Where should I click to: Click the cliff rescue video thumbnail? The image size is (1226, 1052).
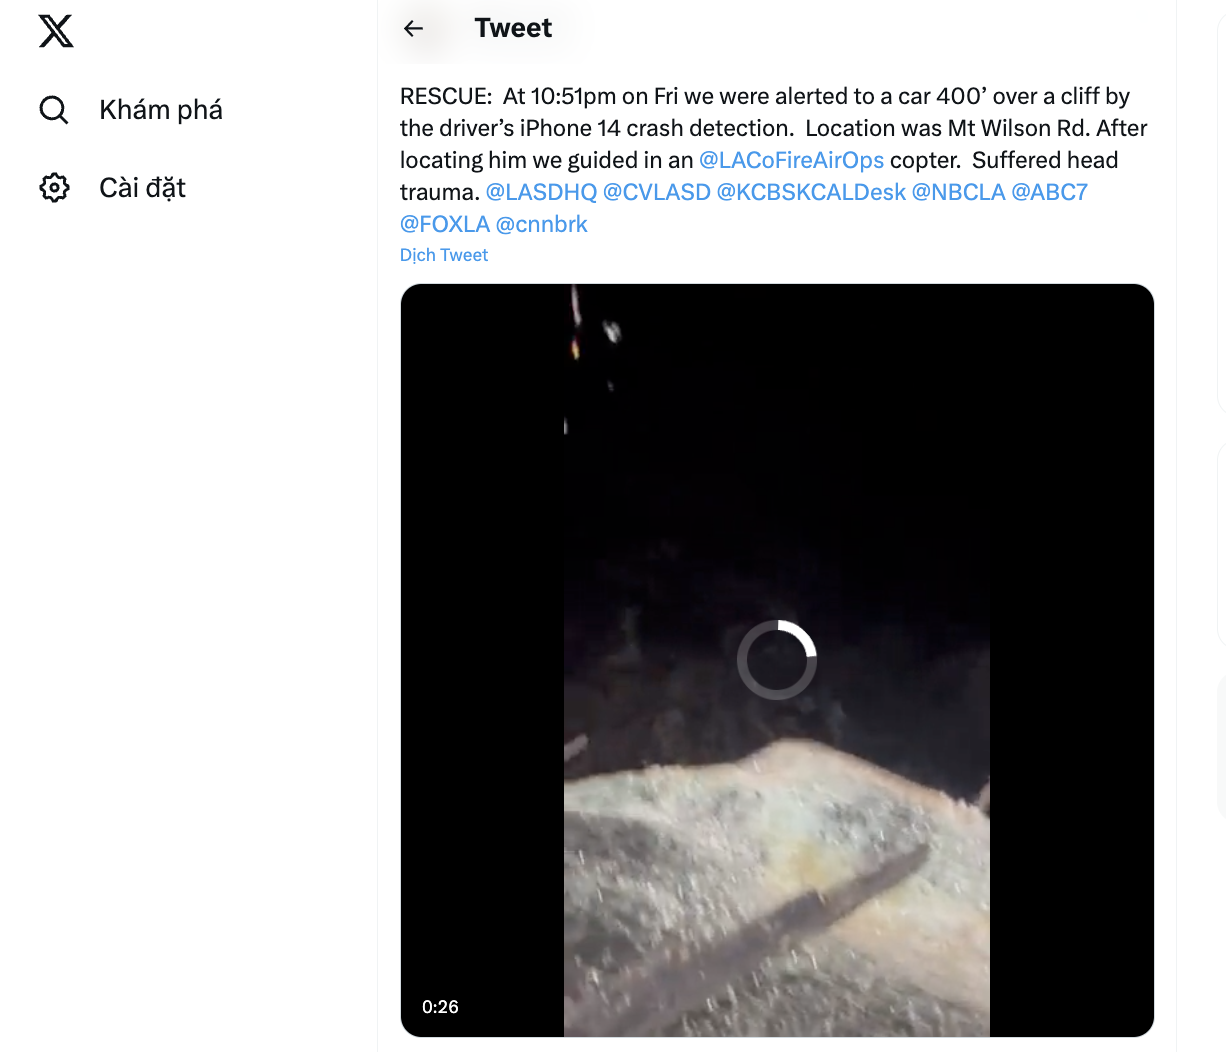click(777, 660)
